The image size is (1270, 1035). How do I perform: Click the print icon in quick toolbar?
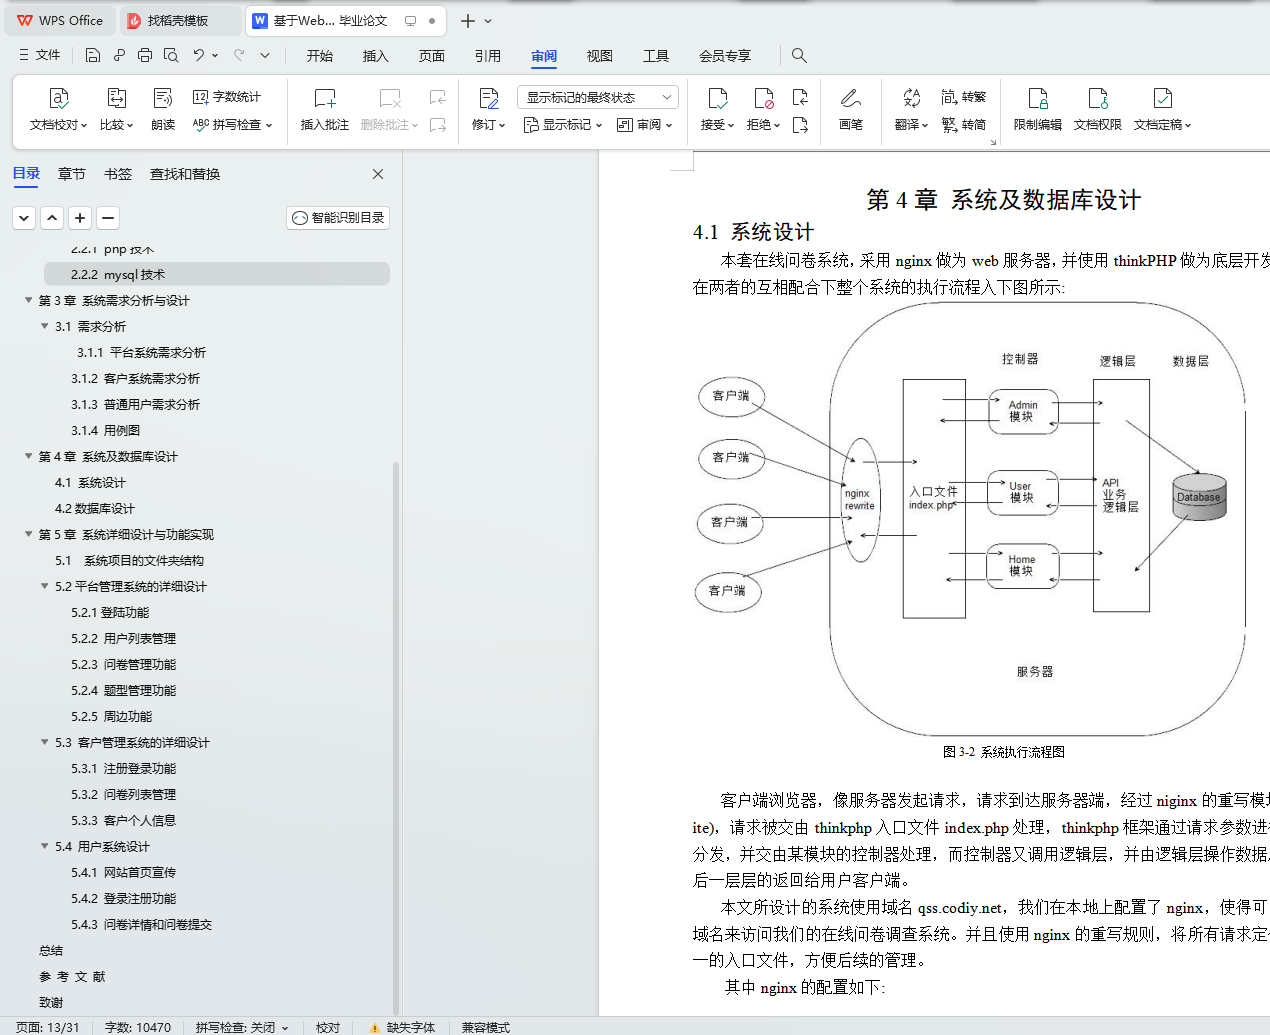pyautogui.click(x=145, y=55)
